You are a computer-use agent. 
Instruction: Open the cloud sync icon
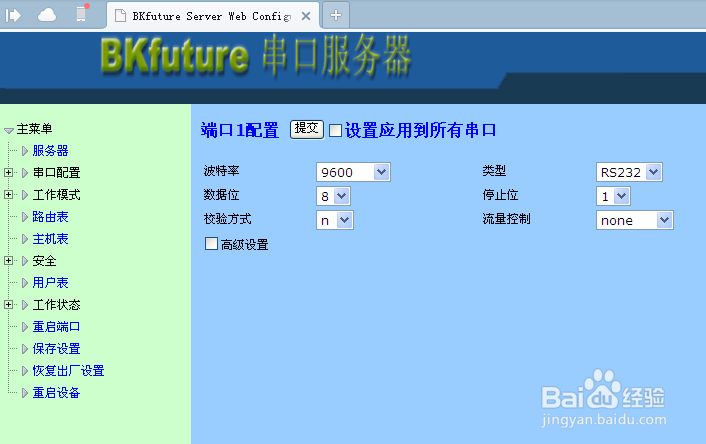pos(47,16)
